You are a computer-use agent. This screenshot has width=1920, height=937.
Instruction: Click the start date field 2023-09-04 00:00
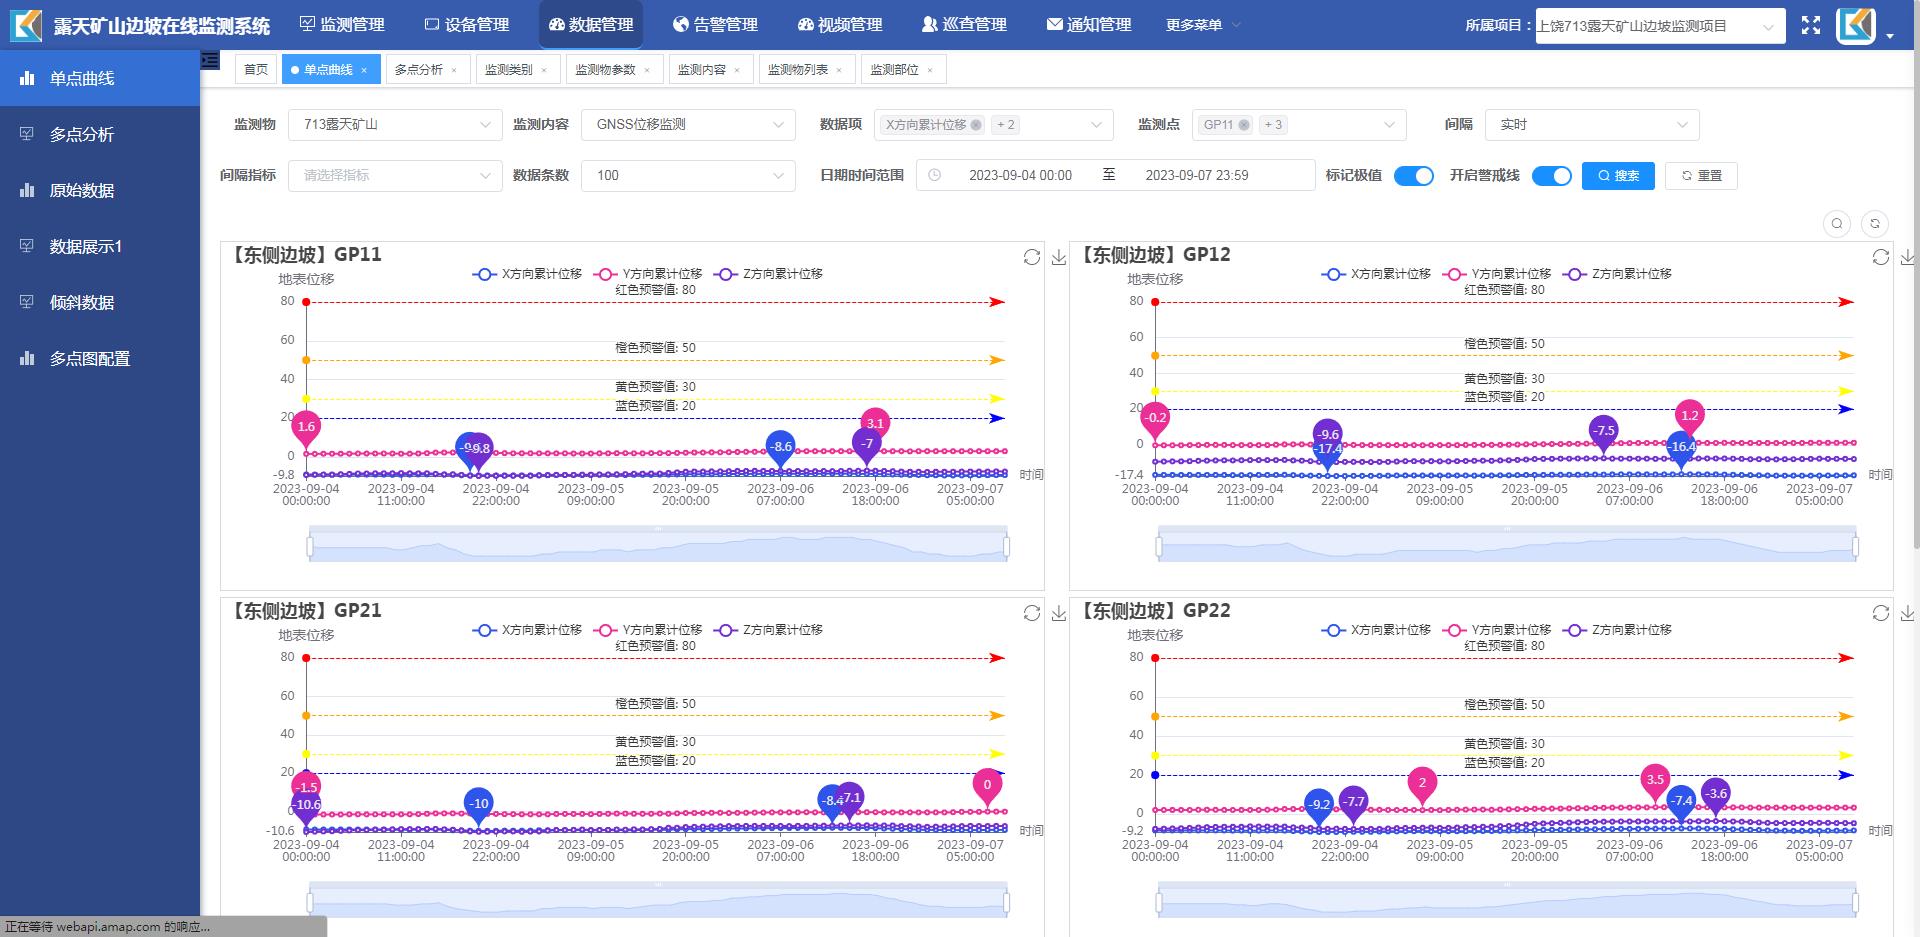coord(1020,176)
